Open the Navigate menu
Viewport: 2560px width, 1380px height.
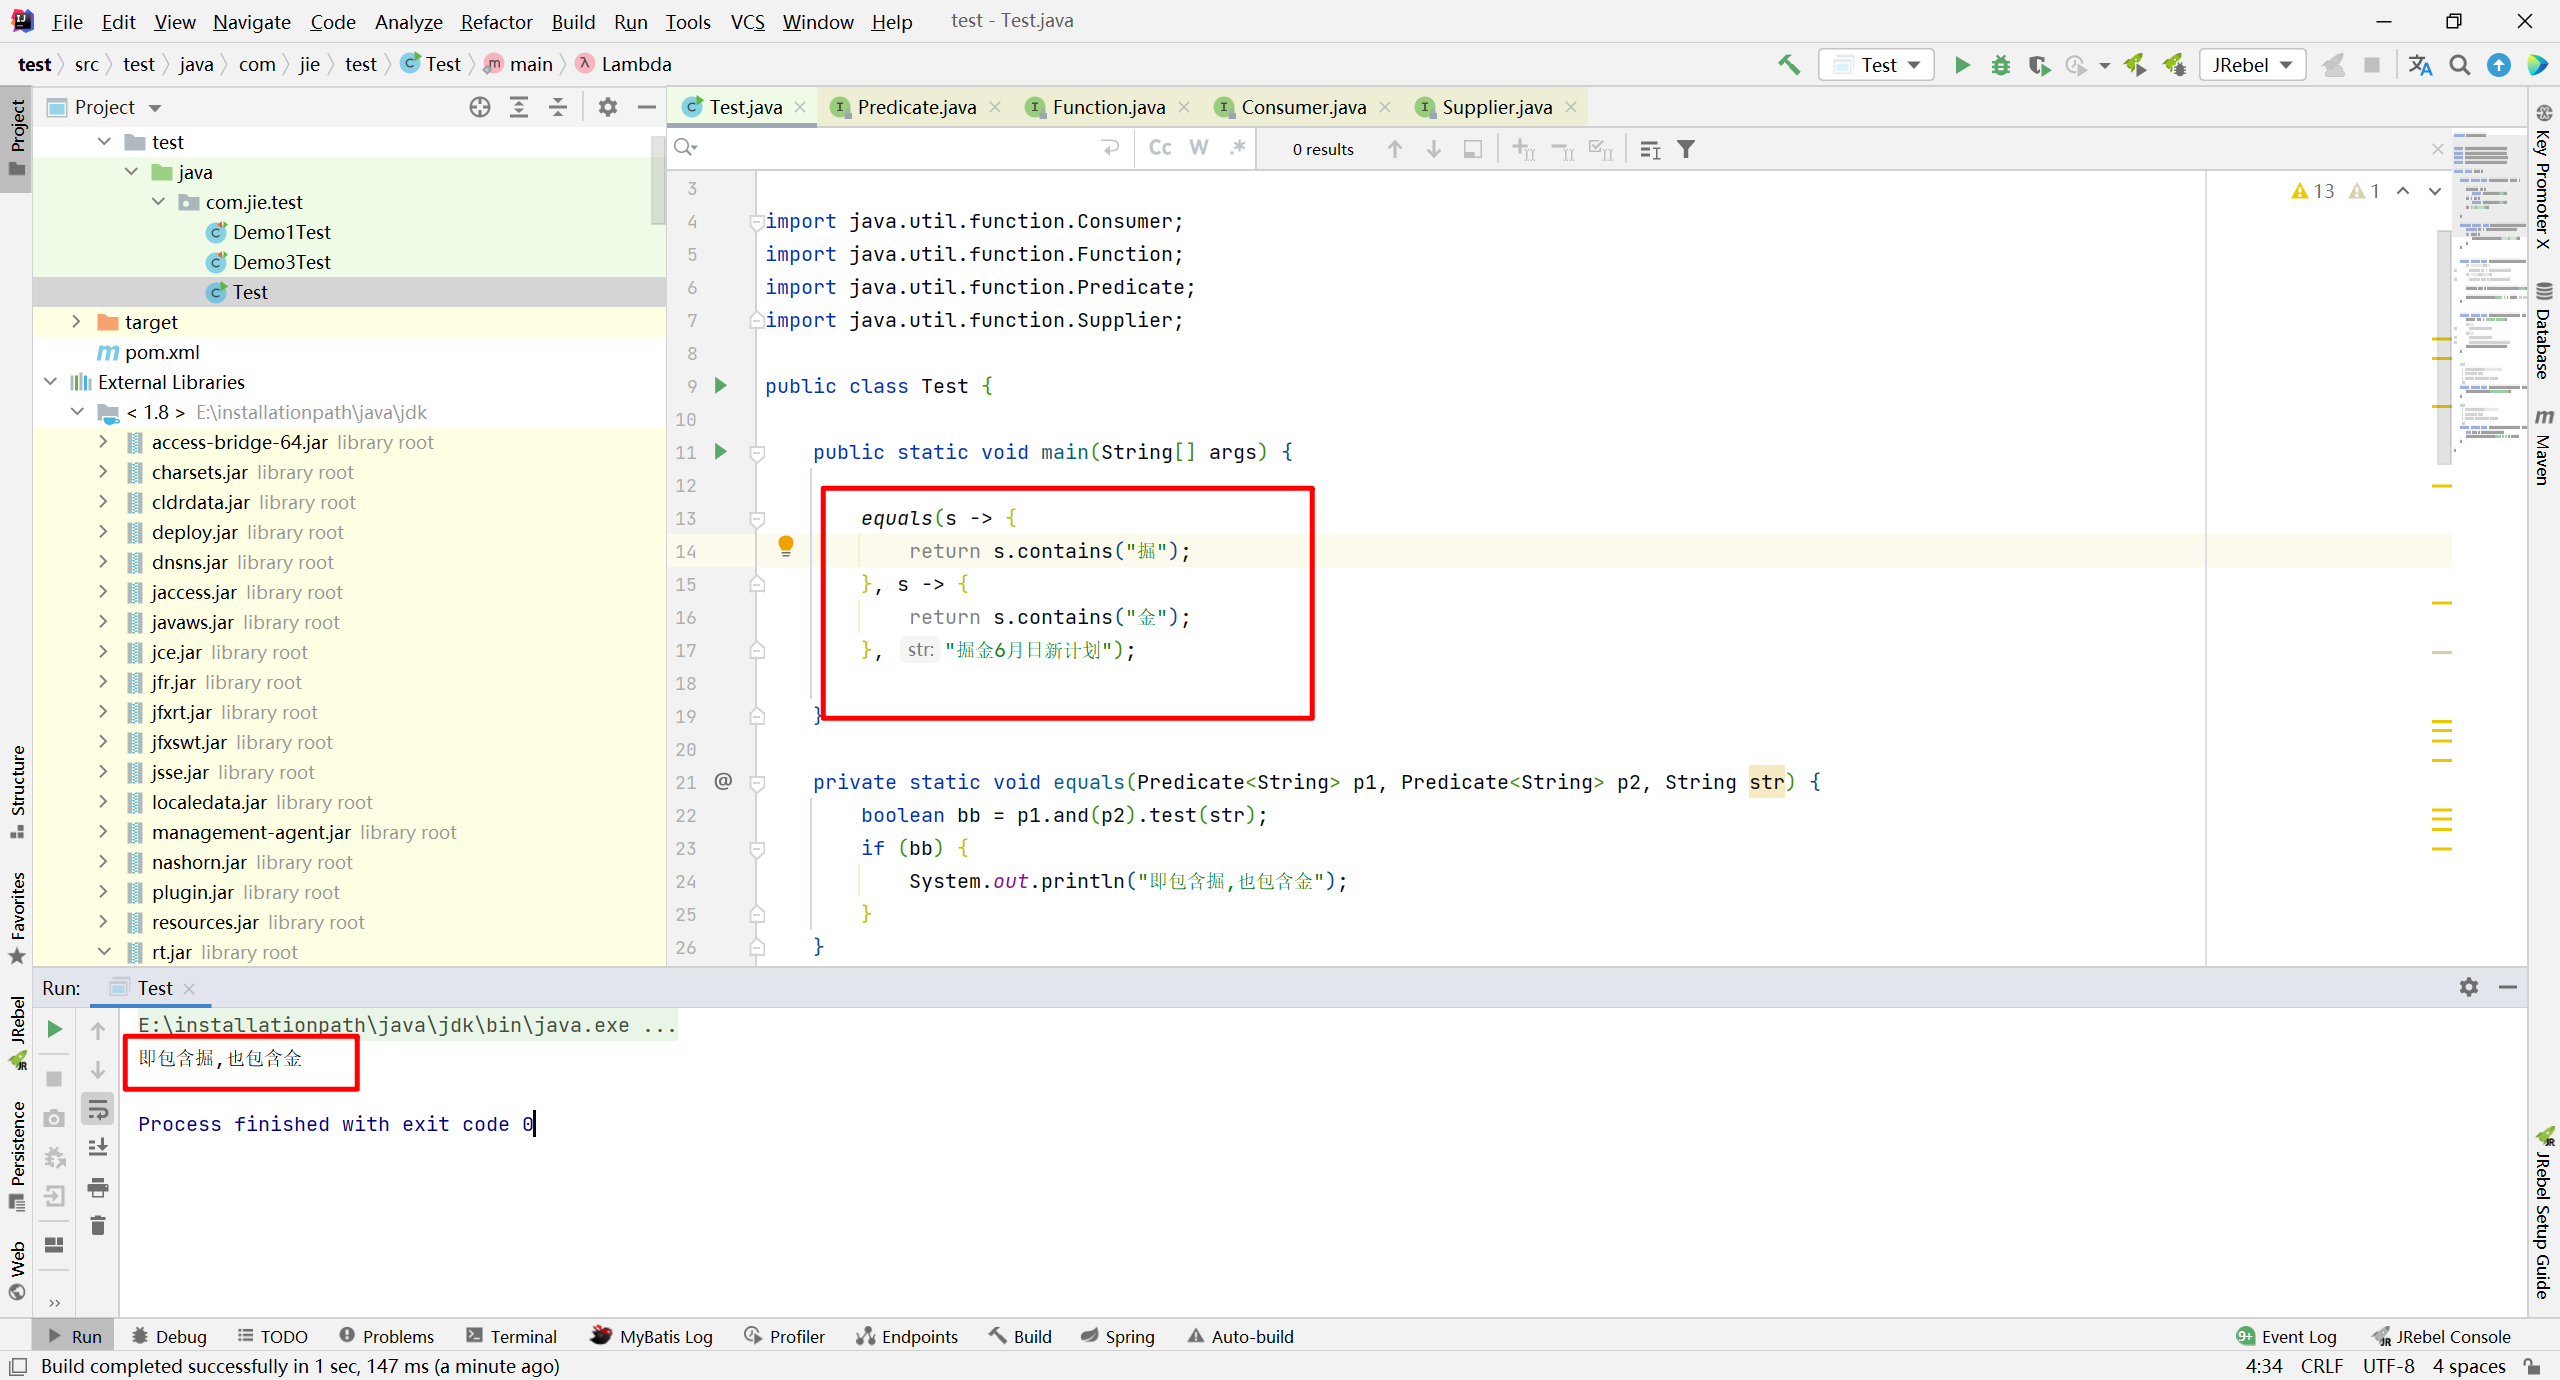[x=252, y=21]
